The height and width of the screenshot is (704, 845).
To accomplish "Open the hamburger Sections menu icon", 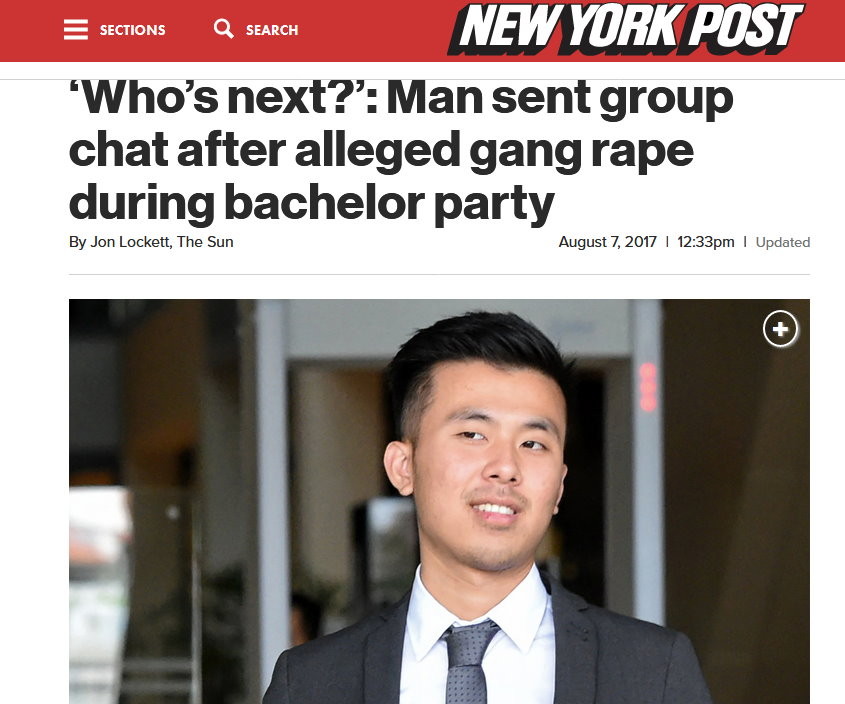I will (75, 30).
